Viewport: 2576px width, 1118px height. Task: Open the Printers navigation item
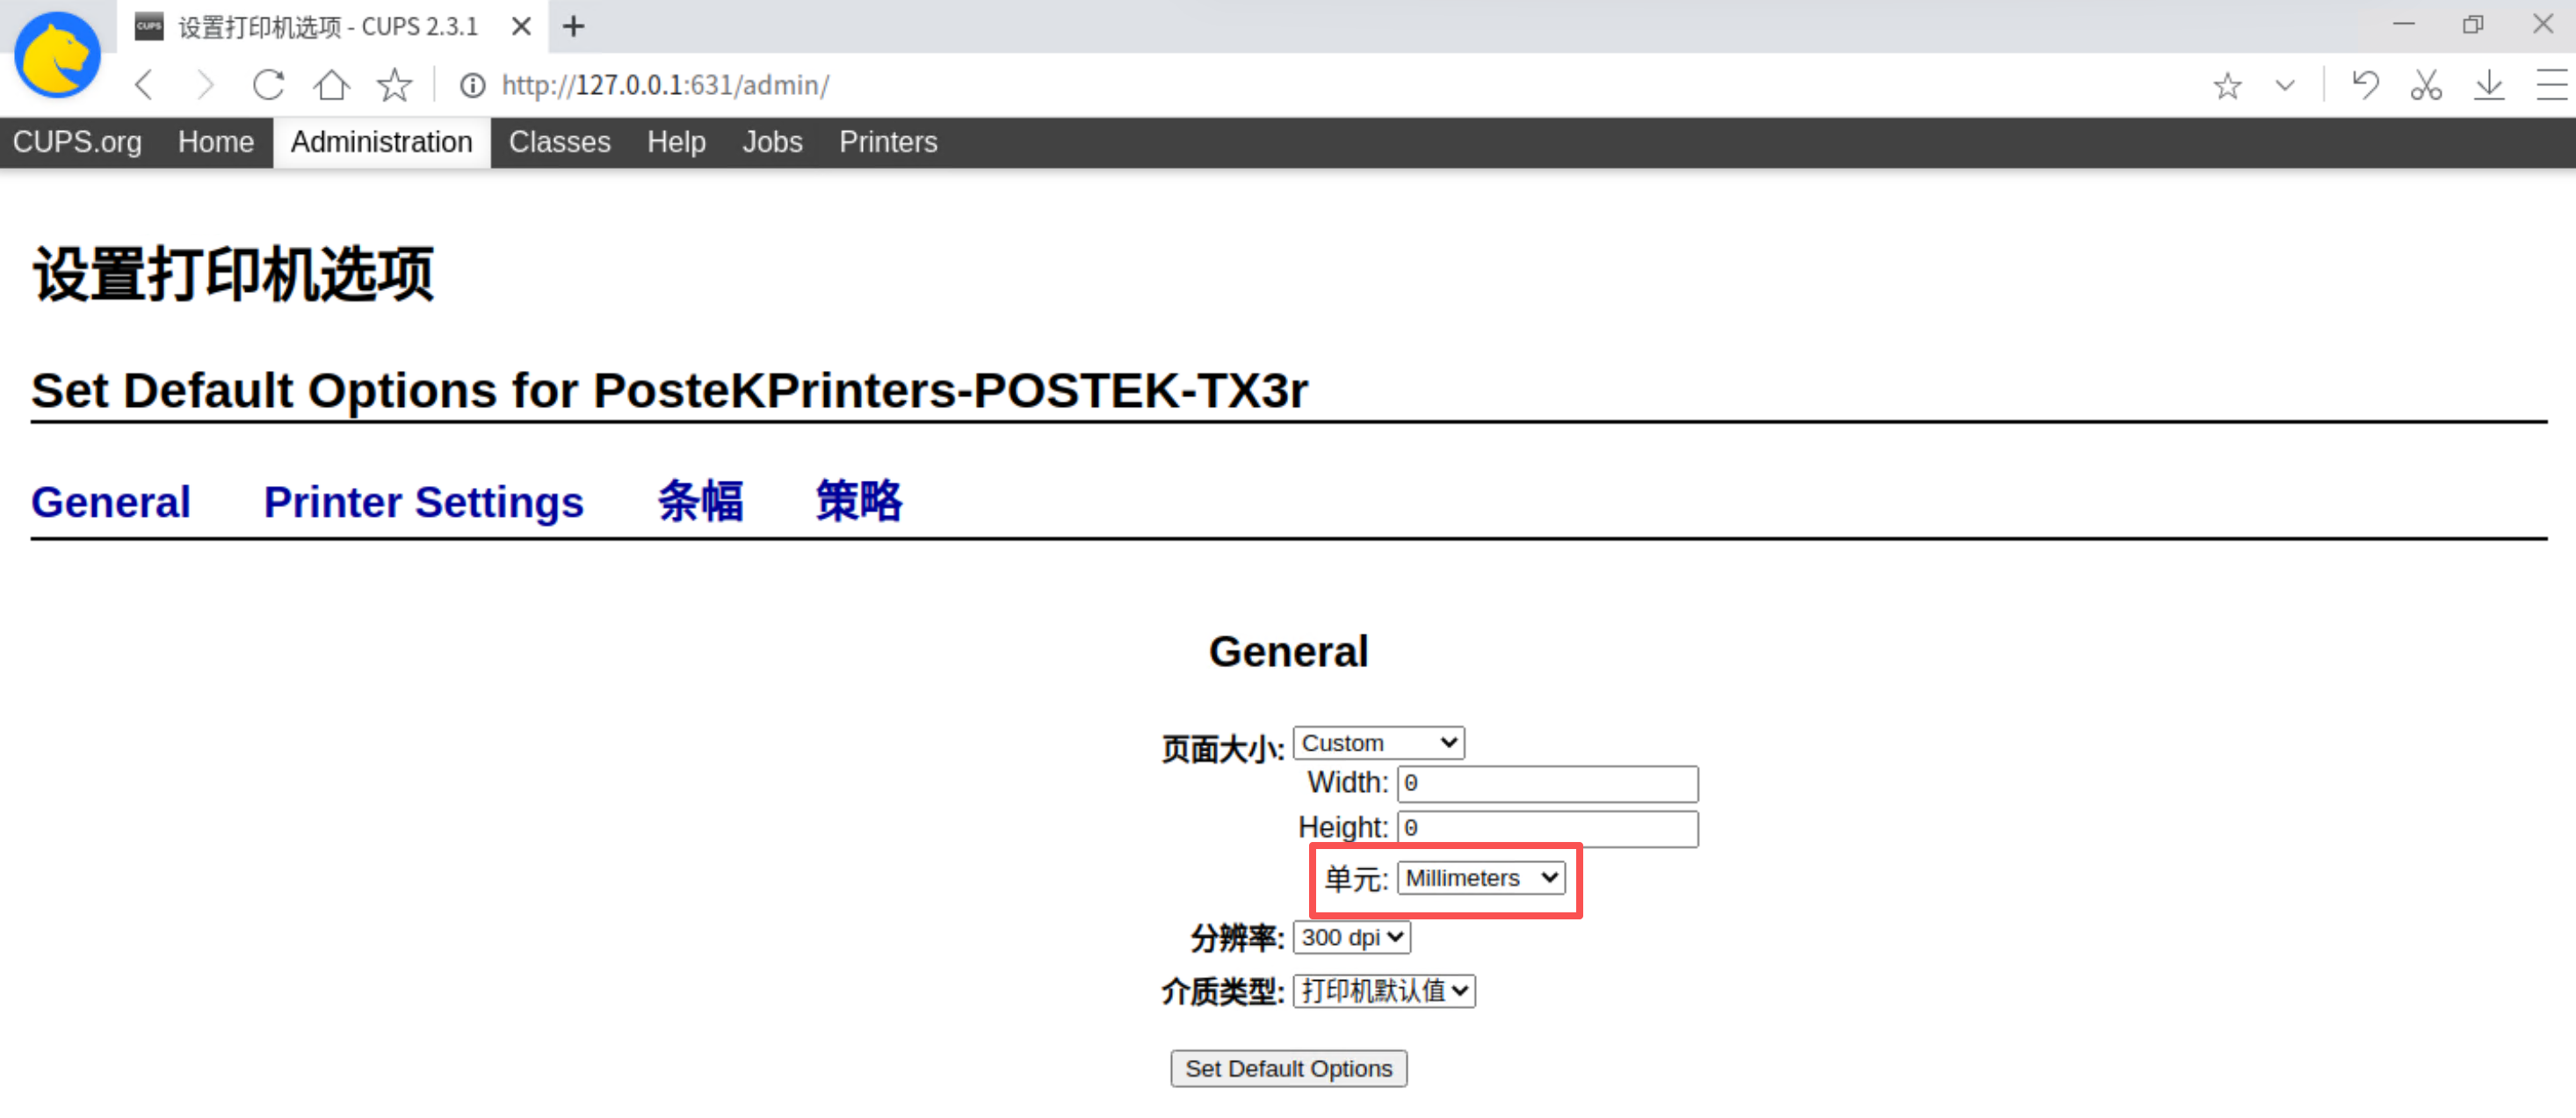888,142
